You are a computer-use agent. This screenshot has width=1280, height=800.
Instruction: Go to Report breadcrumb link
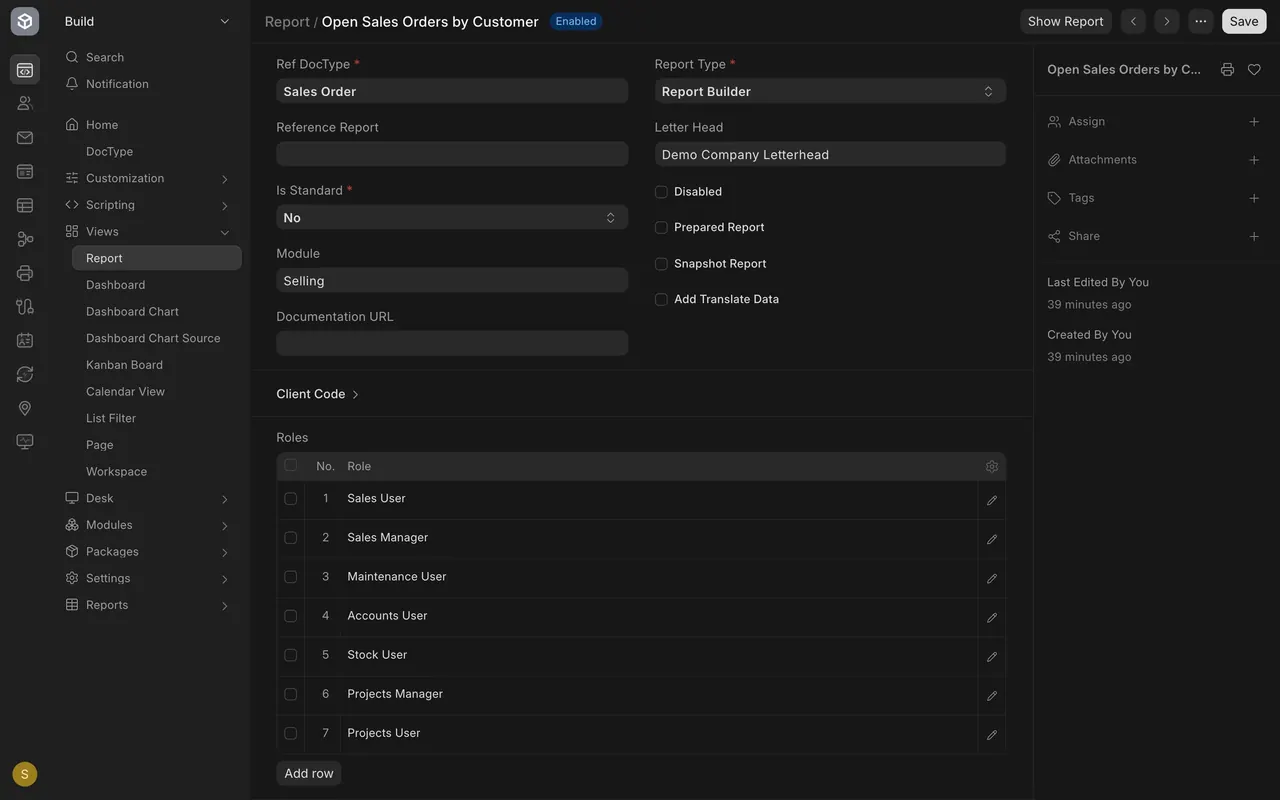click(x=287, y=21)
